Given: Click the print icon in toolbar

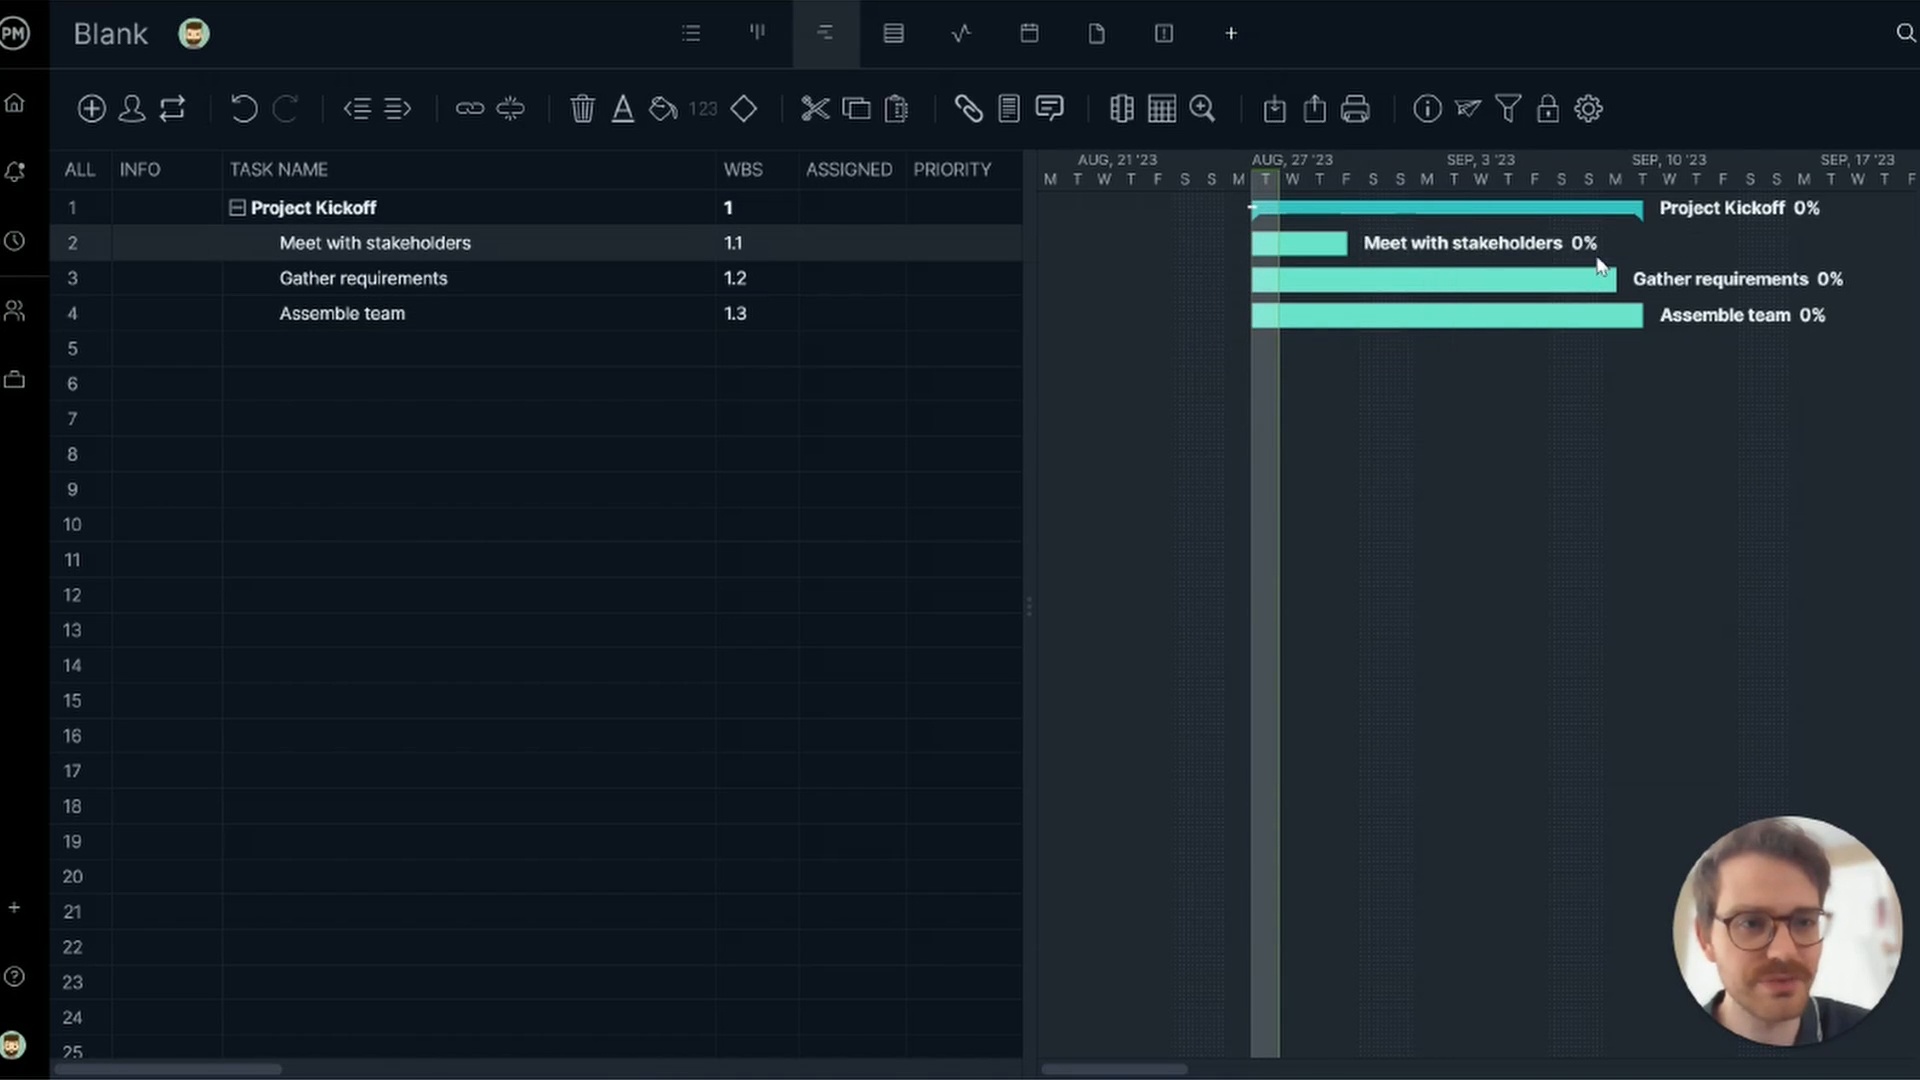Looking at the screenshot, I should coord(1355,108).
